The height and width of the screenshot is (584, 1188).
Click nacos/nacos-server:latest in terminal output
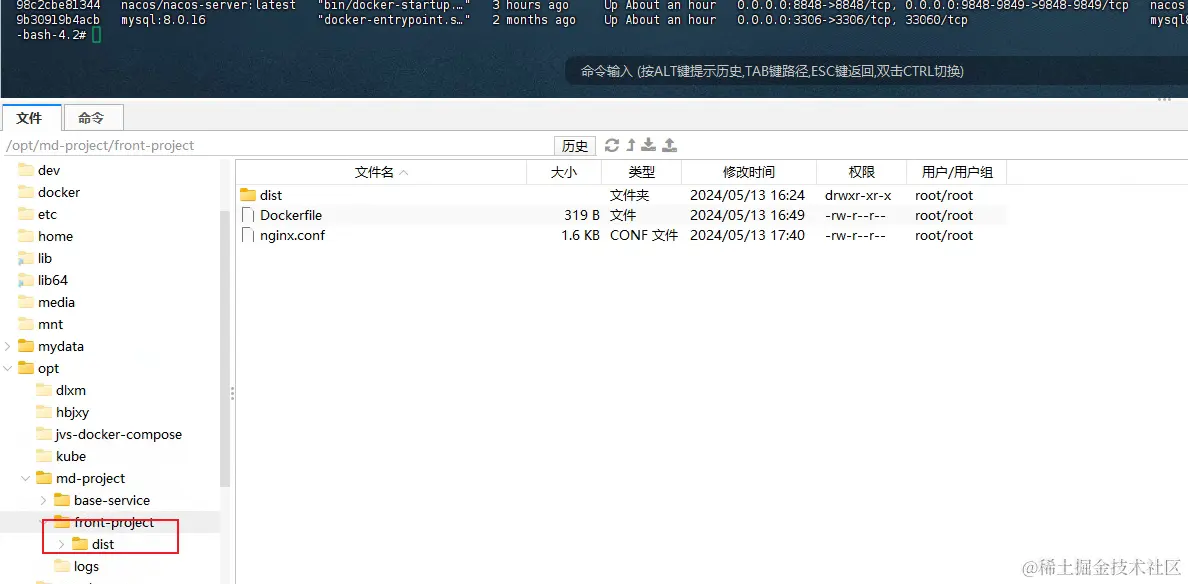pos(208,5)
